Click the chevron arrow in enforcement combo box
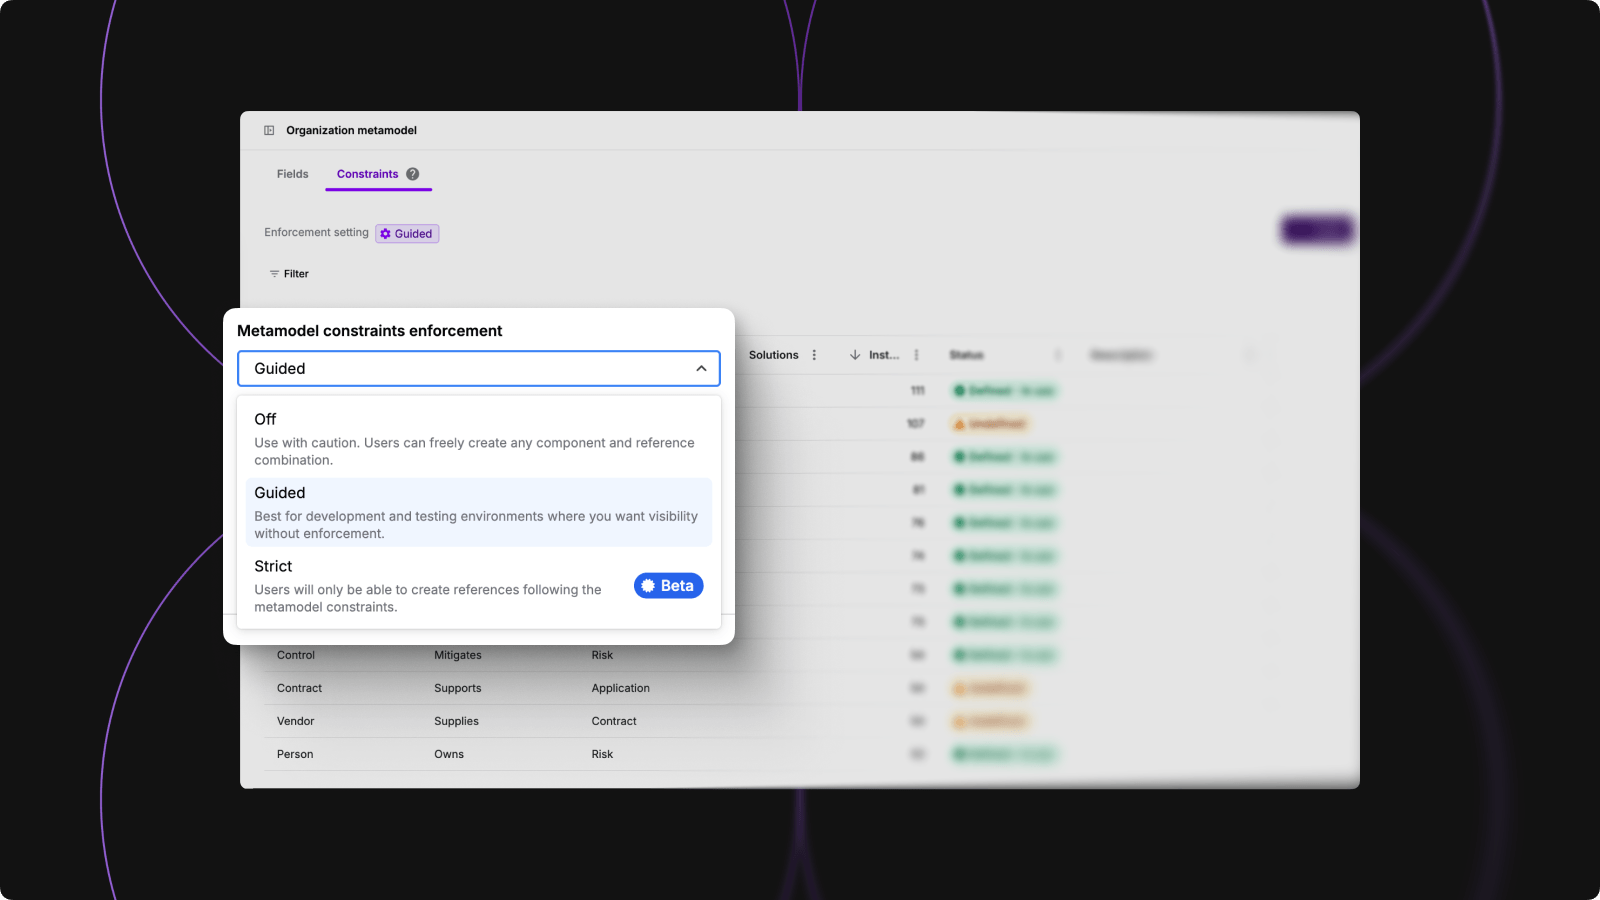 pyautogui.click(x=701, y=368)
